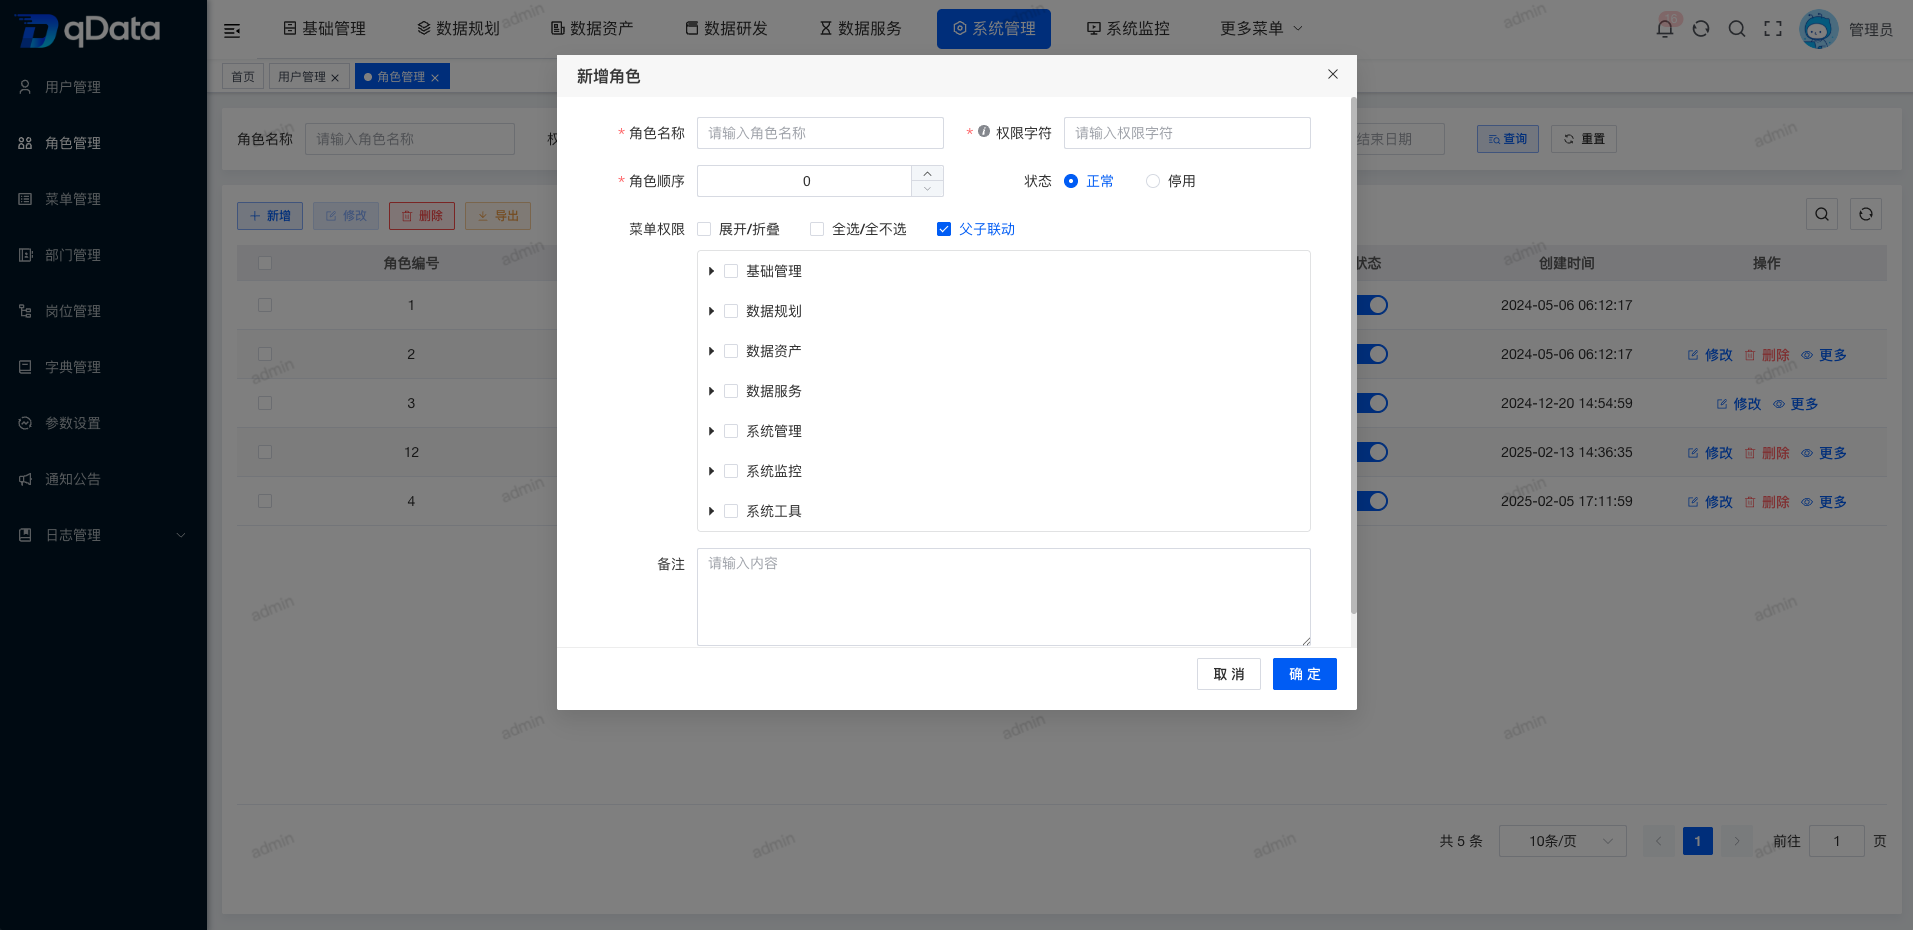Open the header search magnifier icon
Image resolution: width=1913 pixels, height=930 pixels.
(x=1737, y=29)
